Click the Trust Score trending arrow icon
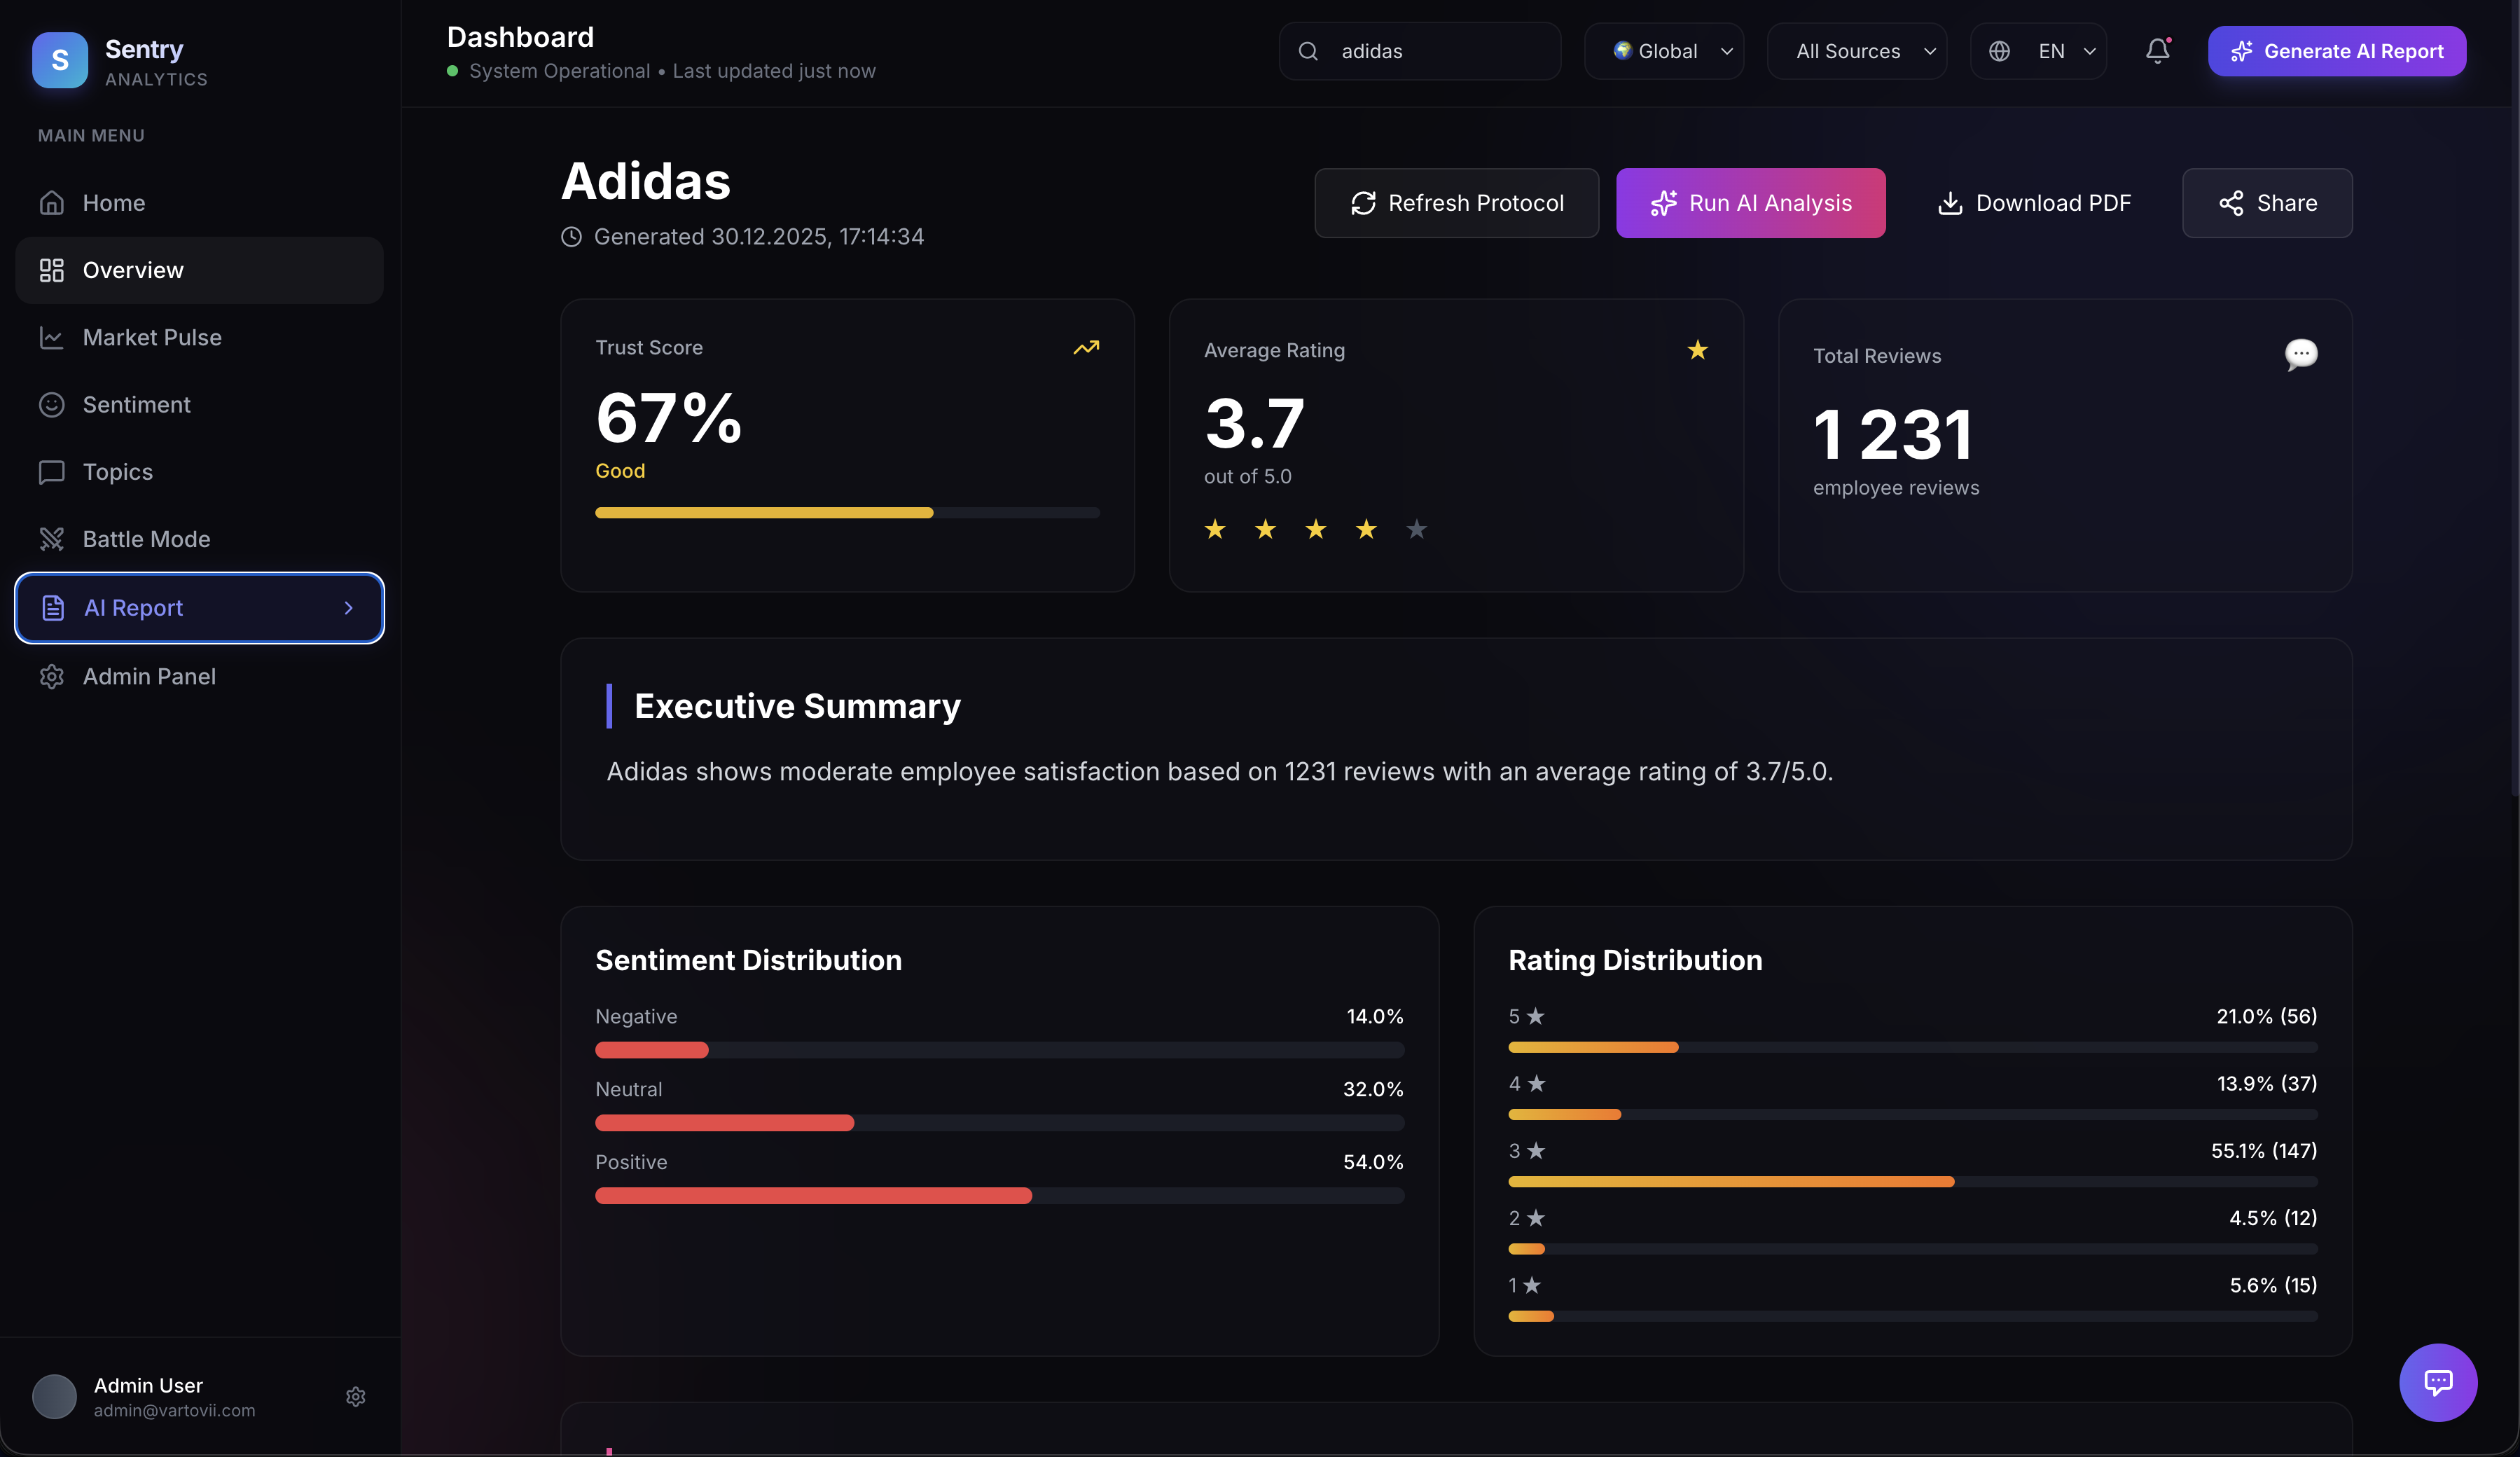This screenshot has width=2520, height=1457. [x=1086, y=348]
